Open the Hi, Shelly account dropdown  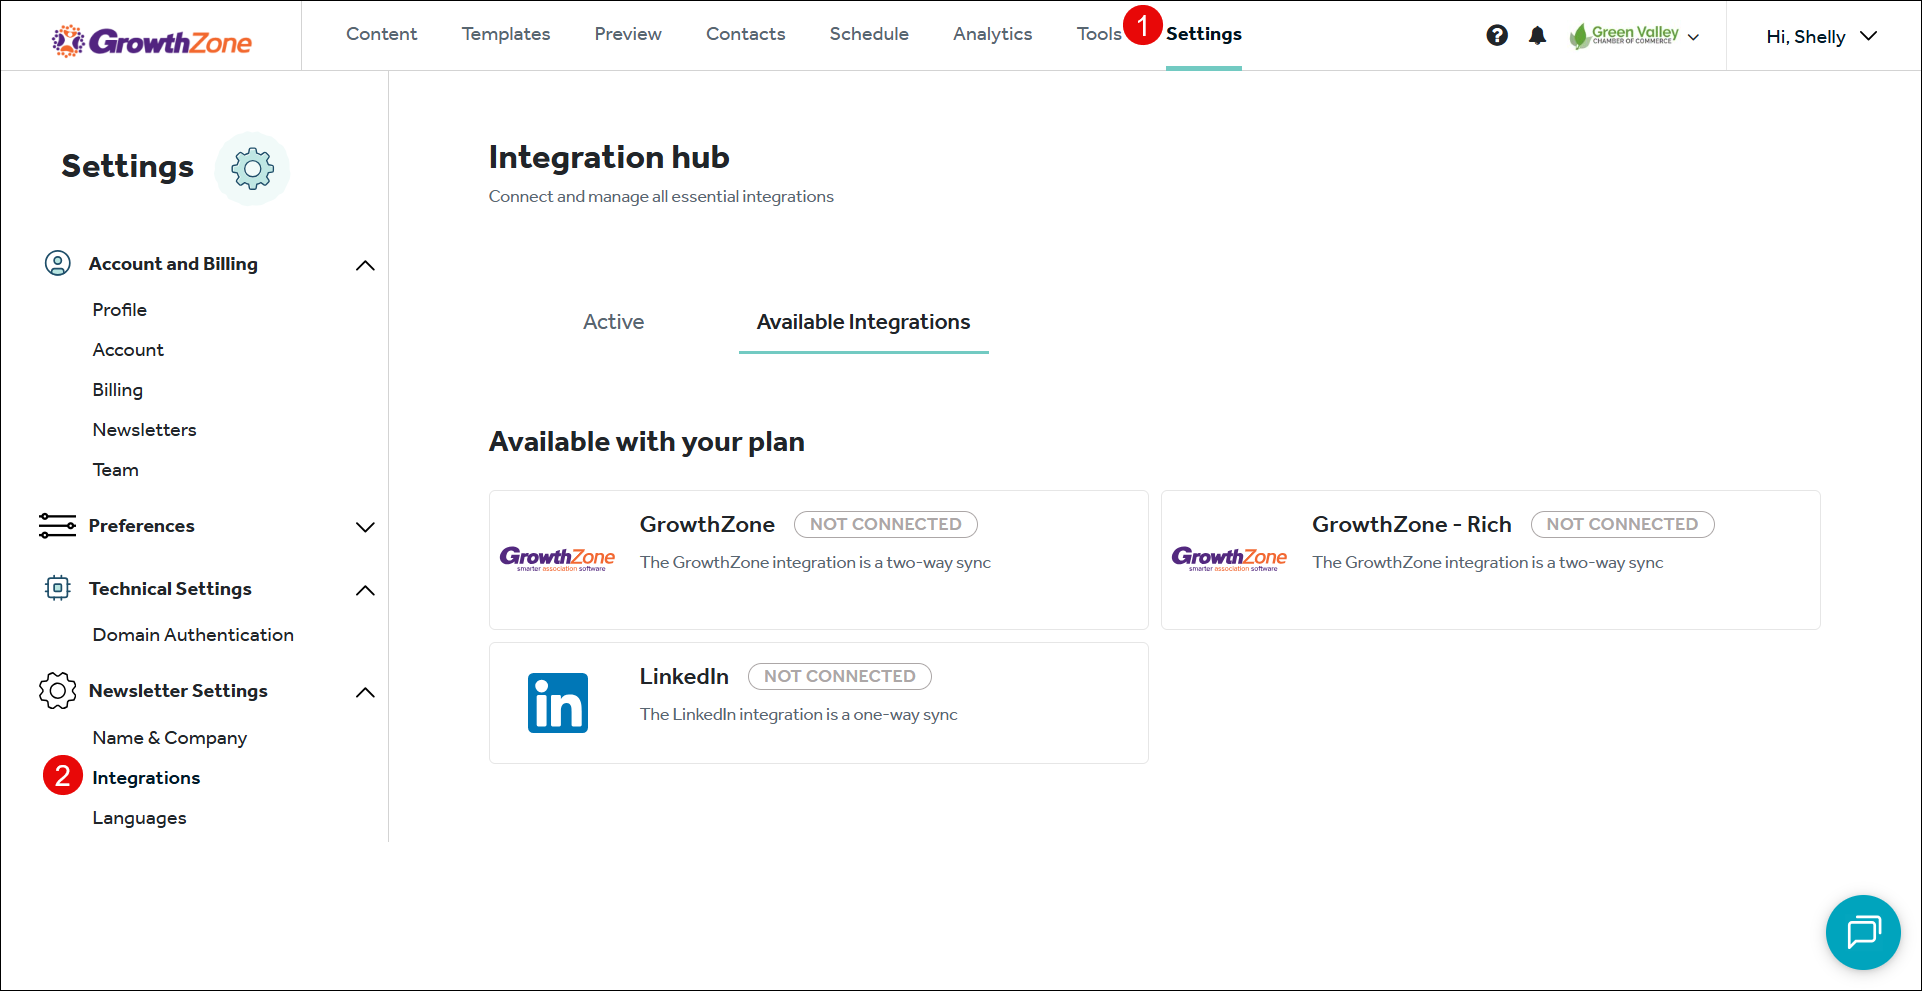[x=1822, y=36]
